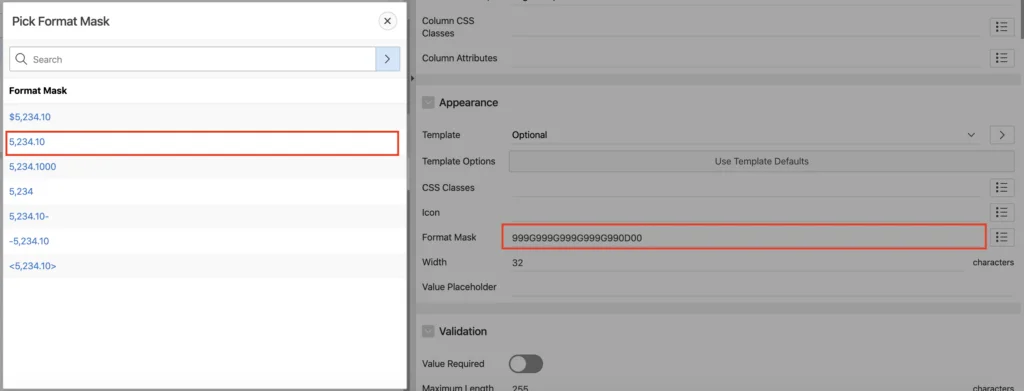Image resolution: width=1024 pixels, height=391 pixels.
Task: Open list icon for Column Attributes
Action: [x=1001, y=57]
